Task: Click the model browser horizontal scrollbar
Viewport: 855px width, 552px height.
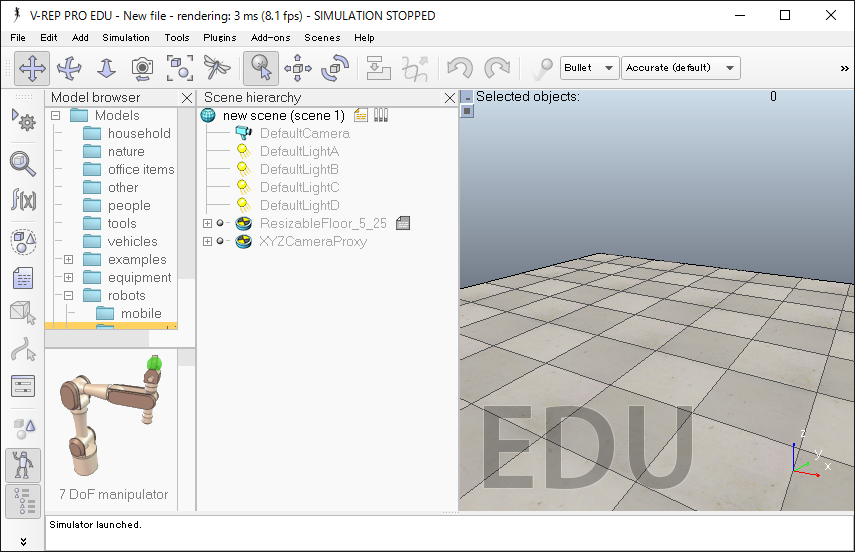Action: 97,339
